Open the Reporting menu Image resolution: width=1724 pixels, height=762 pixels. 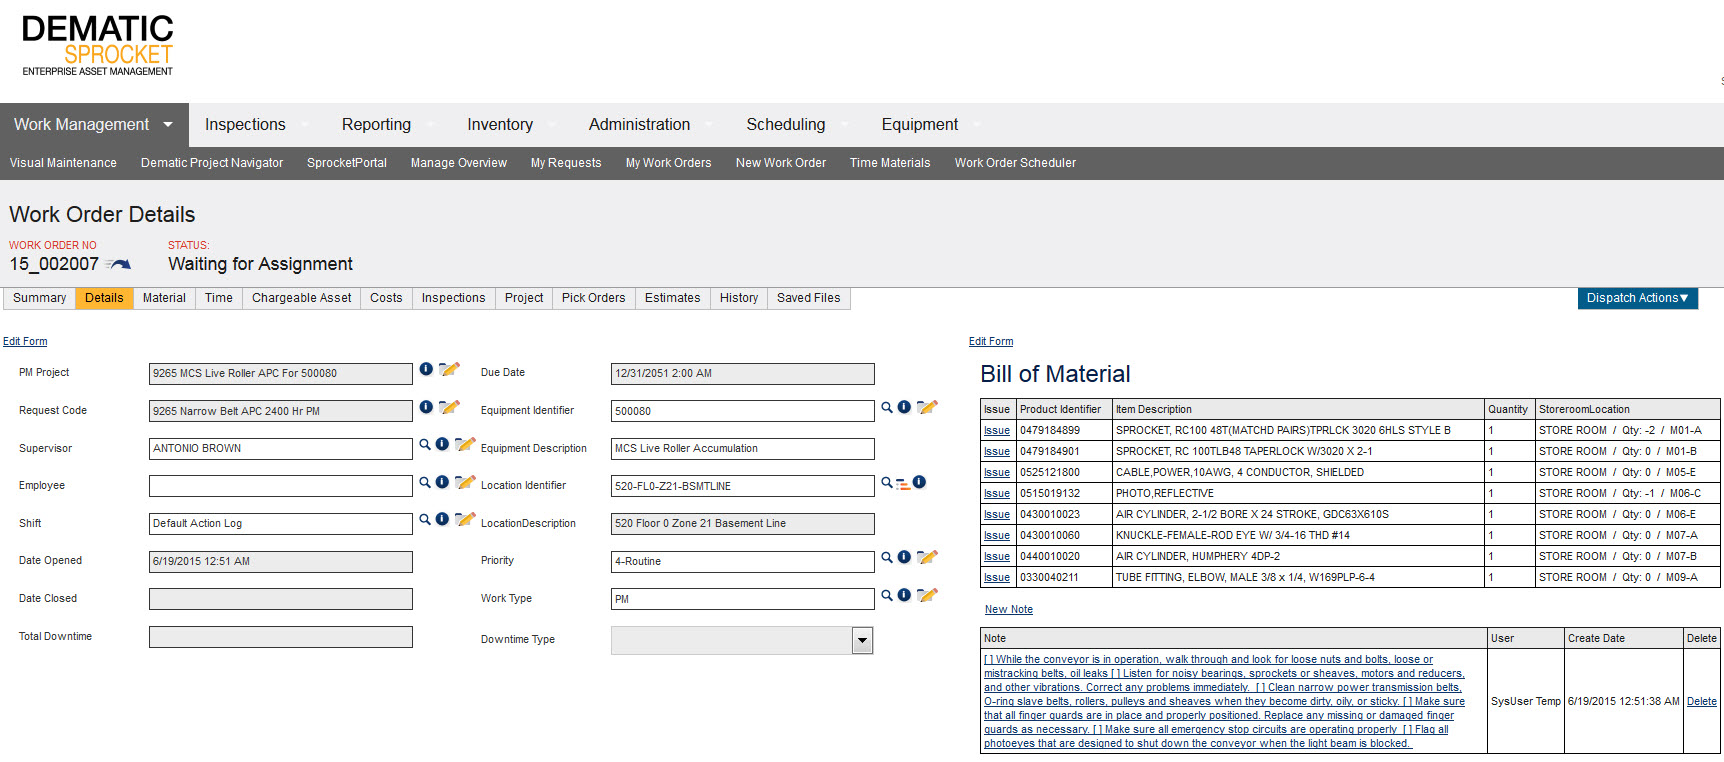[x=376, y=125]
